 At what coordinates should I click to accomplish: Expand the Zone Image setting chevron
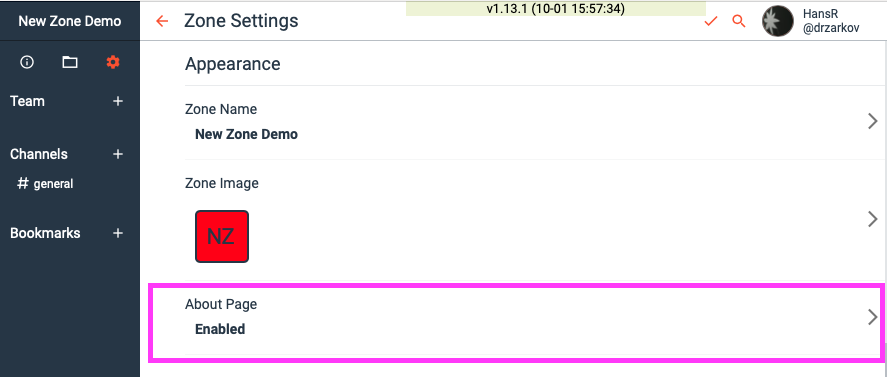pos(873,219)
